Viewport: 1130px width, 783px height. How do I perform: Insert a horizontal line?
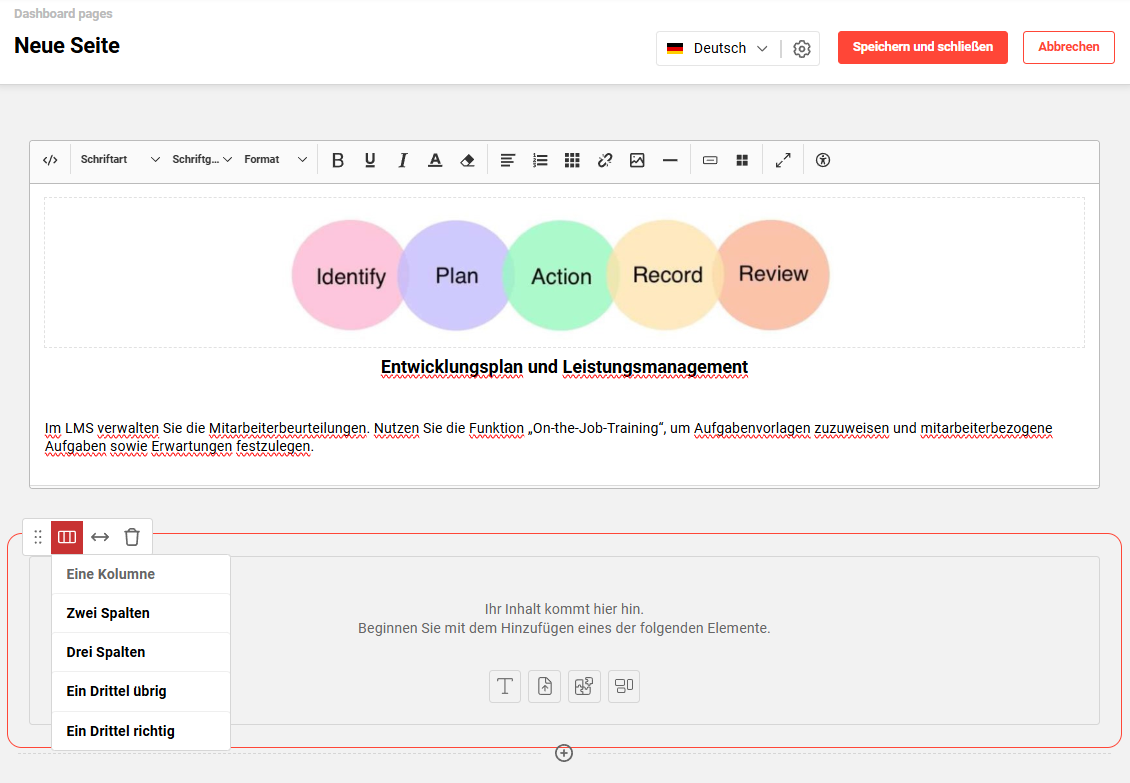click(x=670, y=159)
